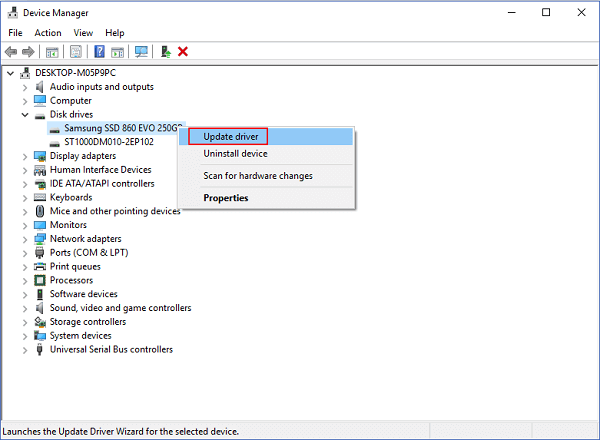The width and height of the screenshot is (600, 440).
Task: Select the Processors category label
Action: click(x=72, y=280)
